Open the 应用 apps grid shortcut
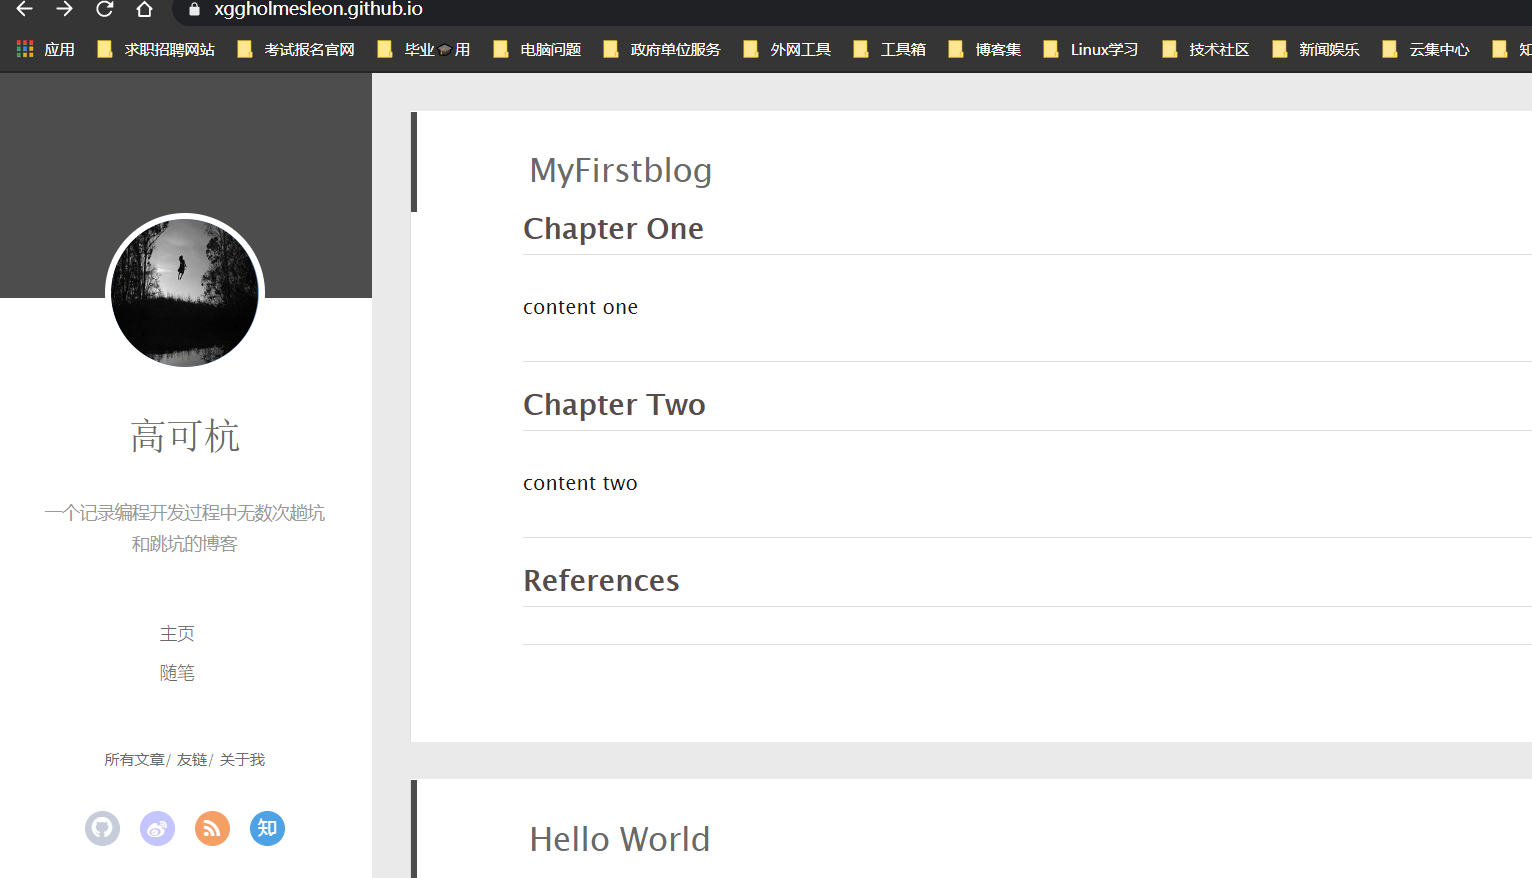Screen dimensions: 1532x878 [x=46, y=49]
